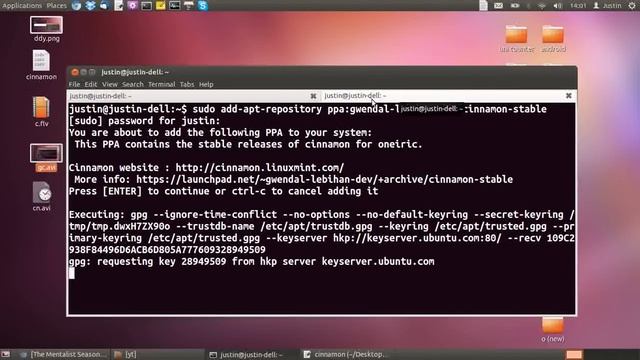Click the 14:01 clock in the panel
The height and width of the screenshot is (360, 640).
[x=578, y=6]
